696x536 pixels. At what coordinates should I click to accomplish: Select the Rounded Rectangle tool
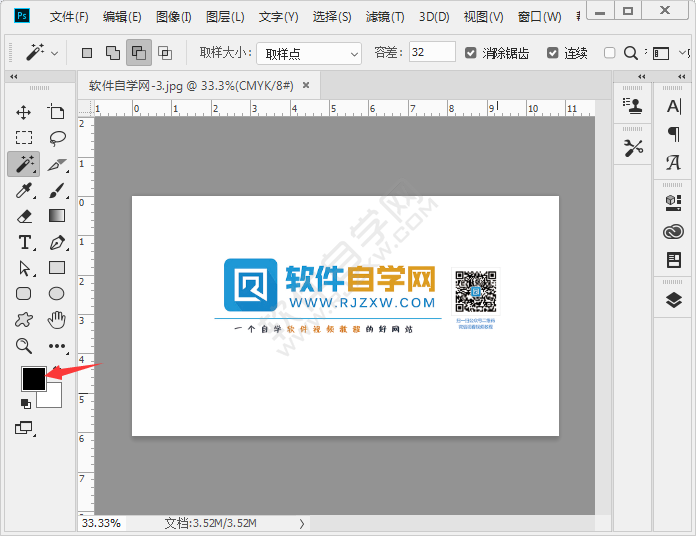(x=24, y=294)
